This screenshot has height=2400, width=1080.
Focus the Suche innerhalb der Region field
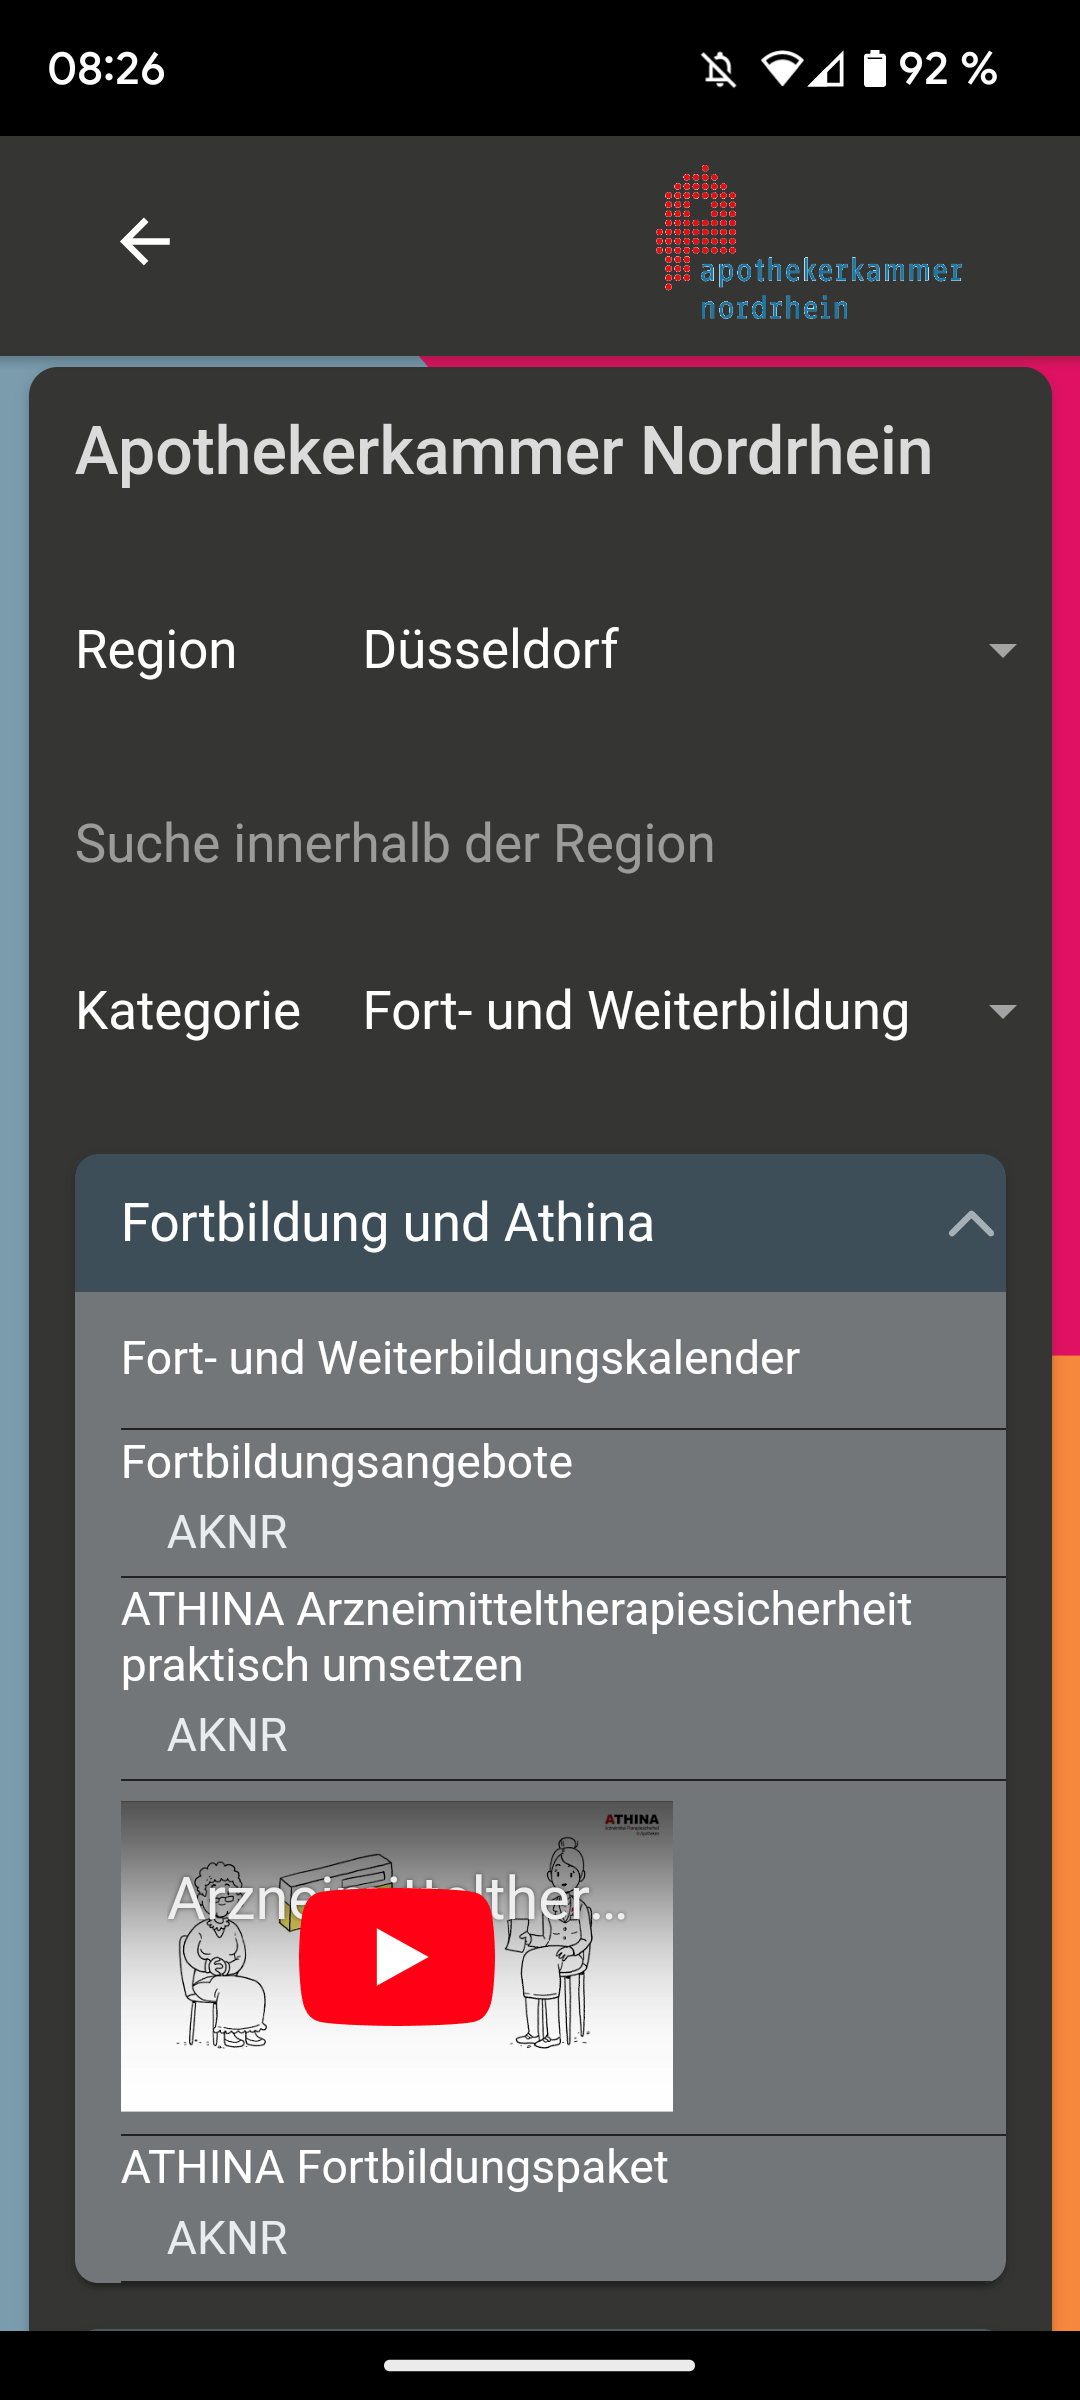tap(540, 843)
